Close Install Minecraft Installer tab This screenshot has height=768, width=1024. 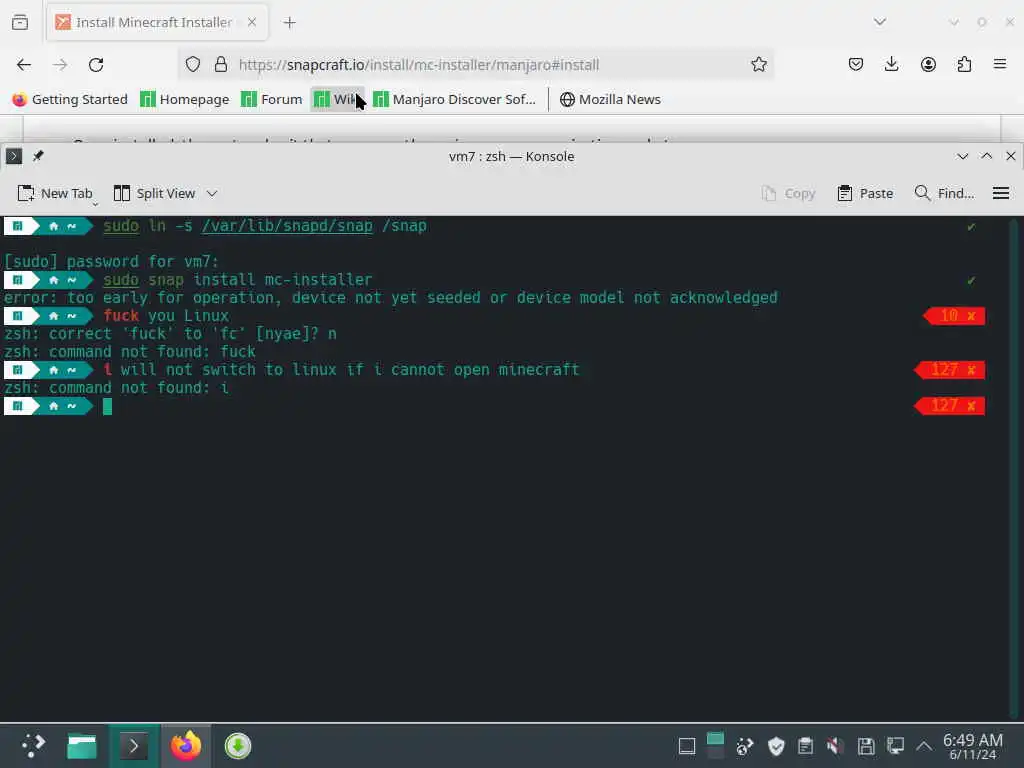pos(252,22)
